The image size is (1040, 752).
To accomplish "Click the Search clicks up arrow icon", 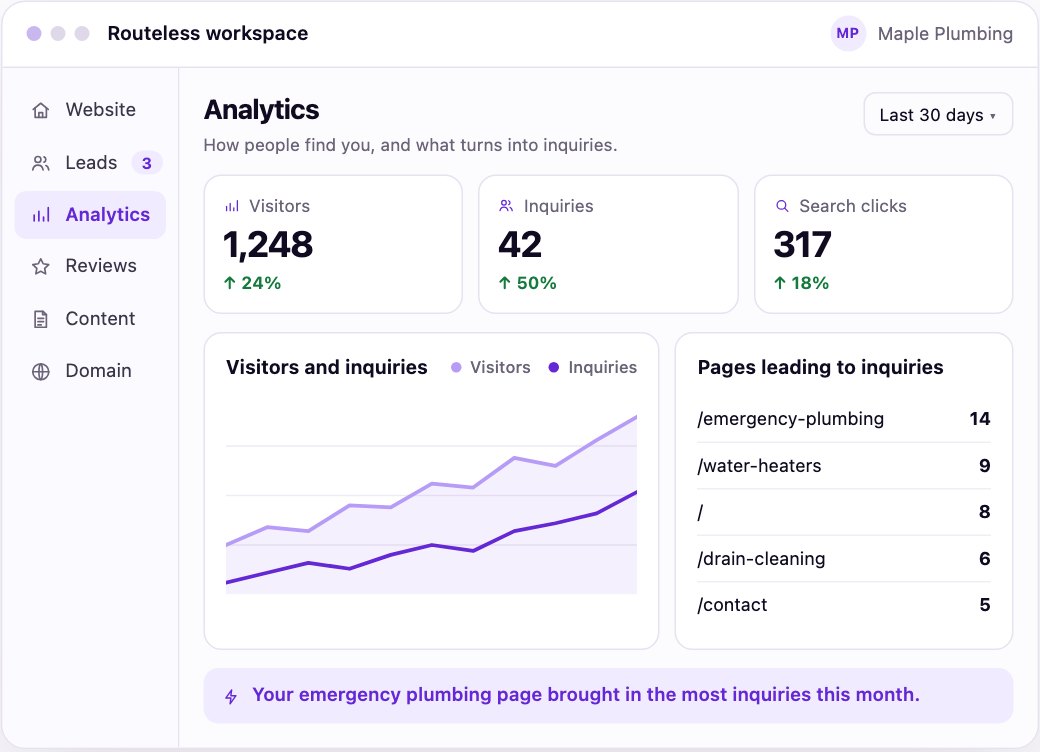I will (x=780, y=283).
